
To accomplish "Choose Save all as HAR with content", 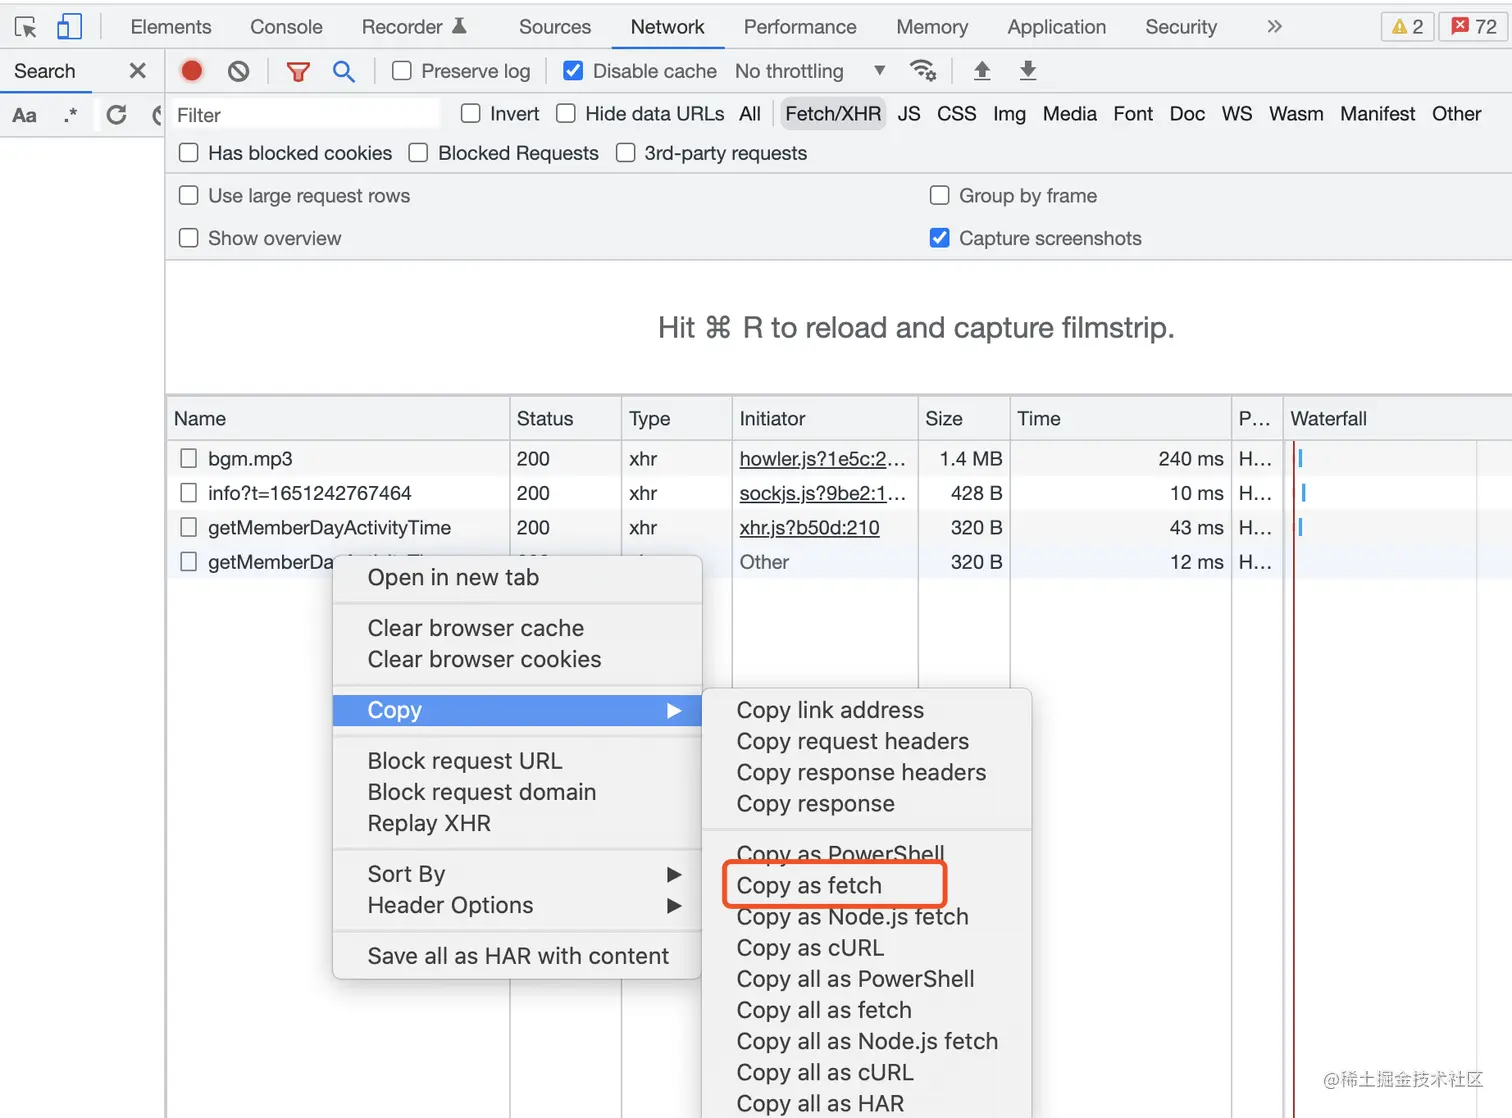I will tap(517, 956).
